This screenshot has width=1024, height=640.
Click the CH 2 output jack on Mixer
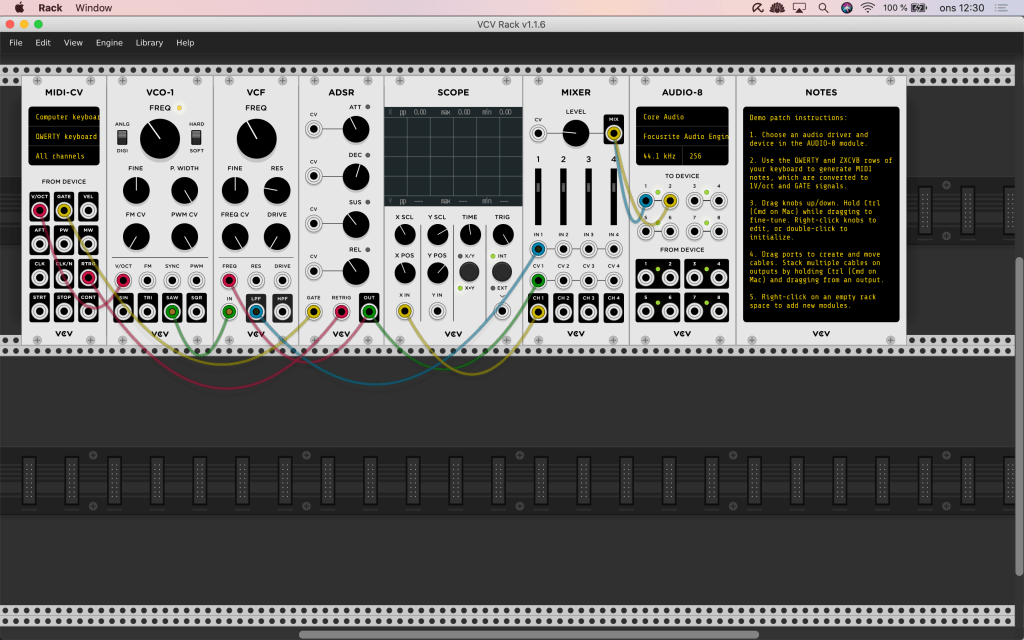click(x=563, y=312)
